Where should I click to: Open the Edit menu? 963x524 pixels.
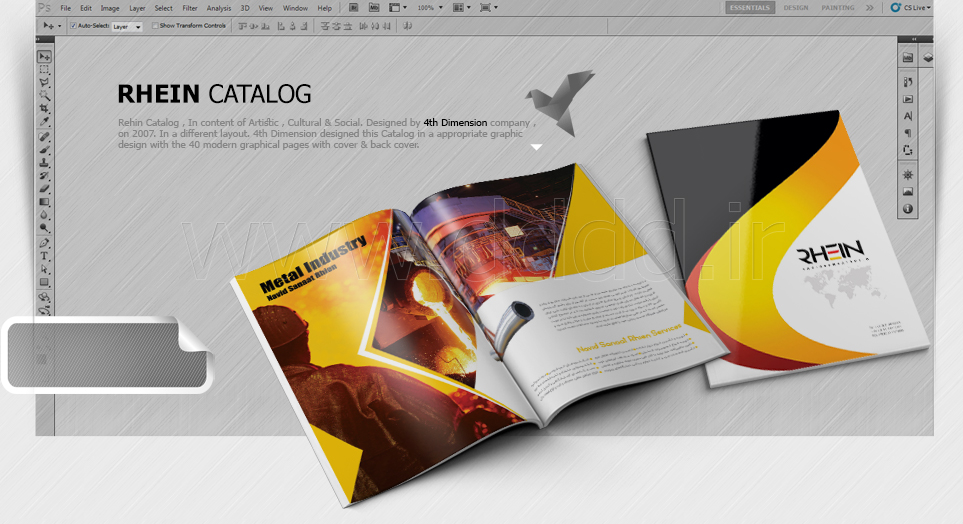point(86,8)
